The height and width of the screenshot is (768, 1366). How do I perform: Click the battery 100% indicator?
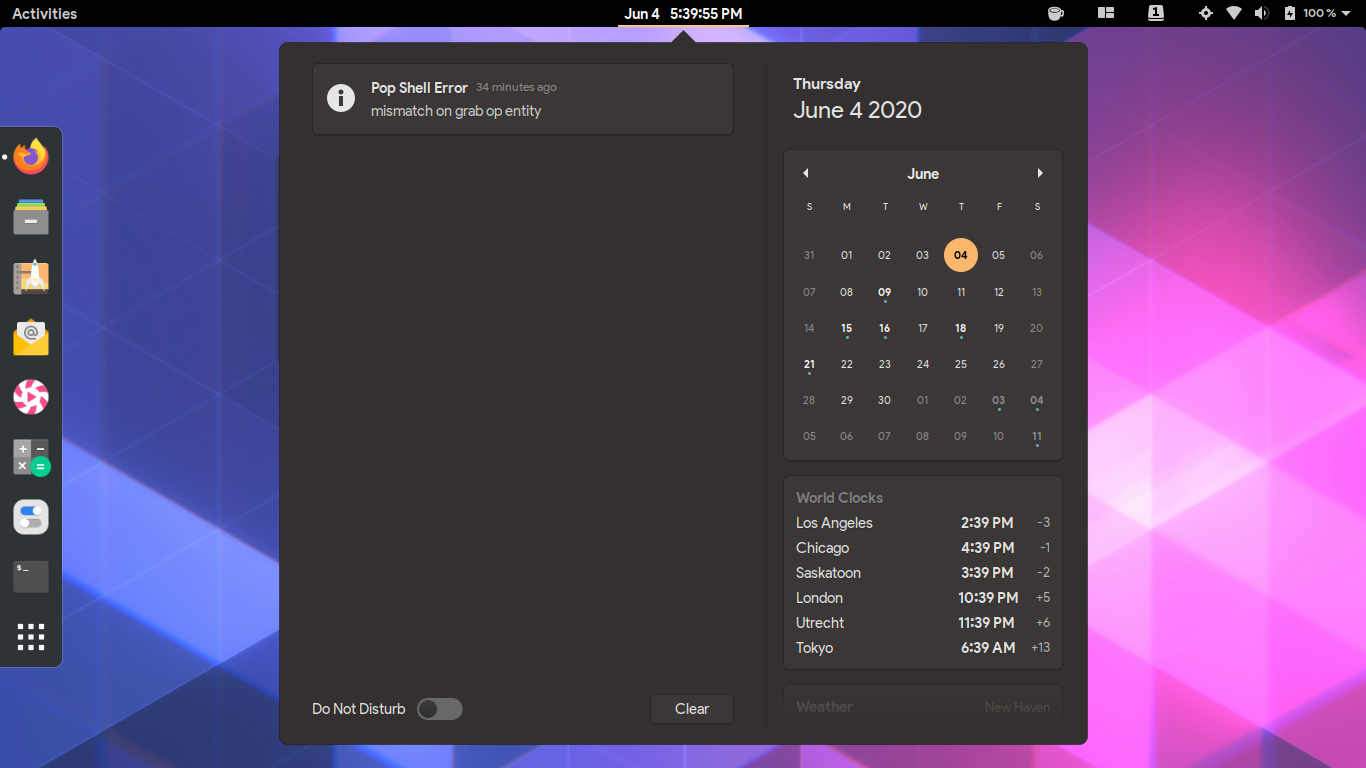pos(1310,13)
